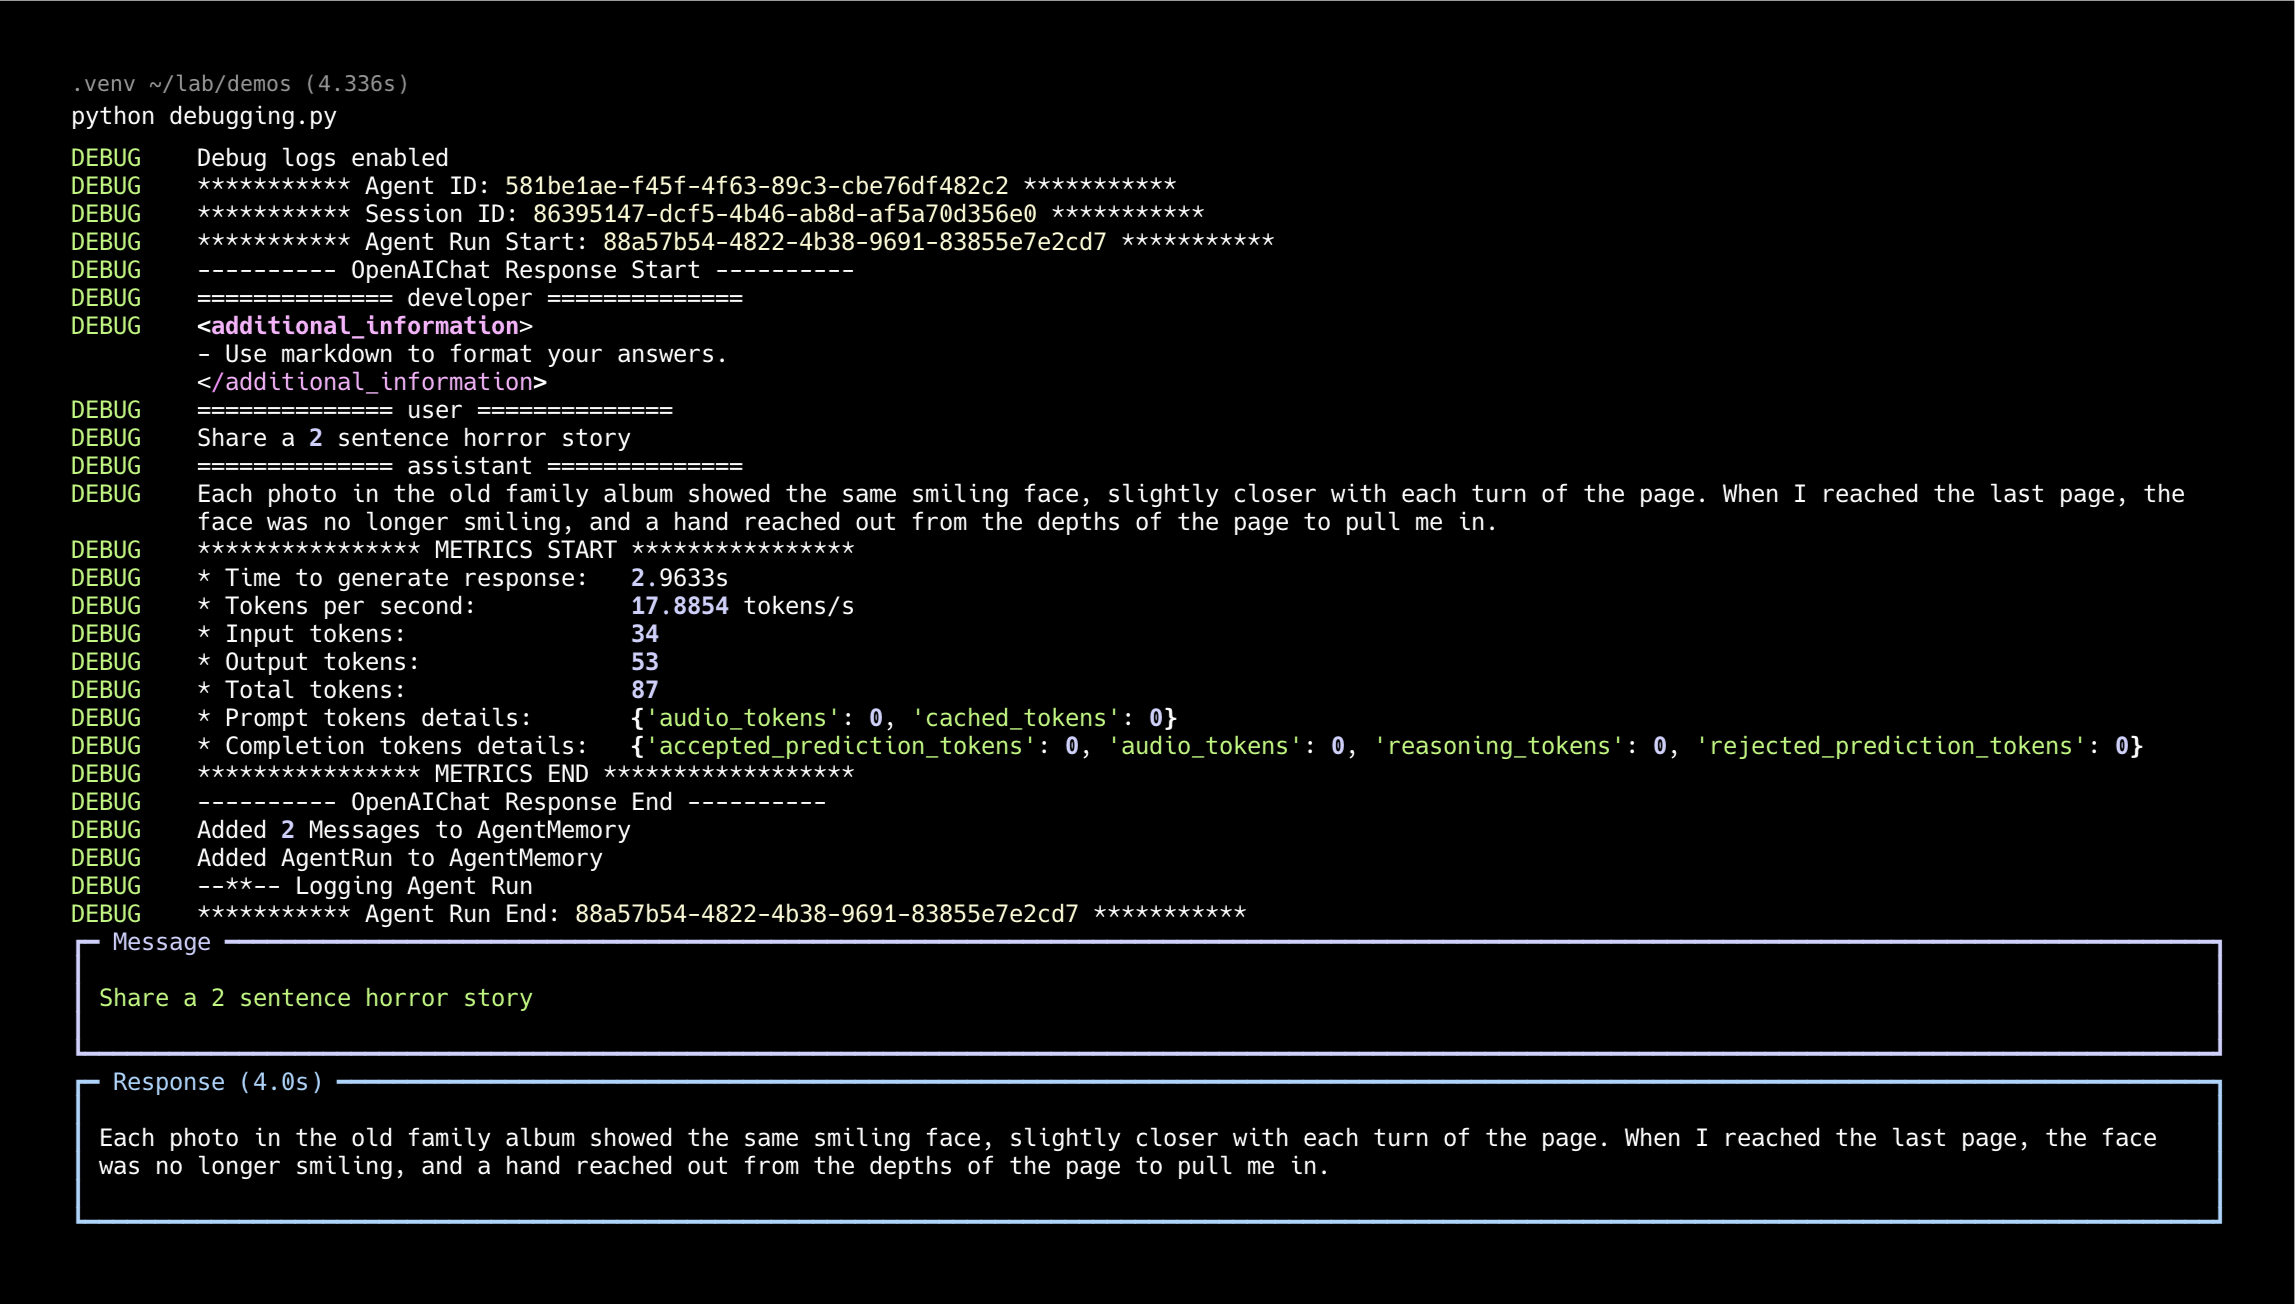The image size is (2295, 1304).
Task: Click the 'cached_tokens' key in prompt details
Action: (x=1015, y=718)
